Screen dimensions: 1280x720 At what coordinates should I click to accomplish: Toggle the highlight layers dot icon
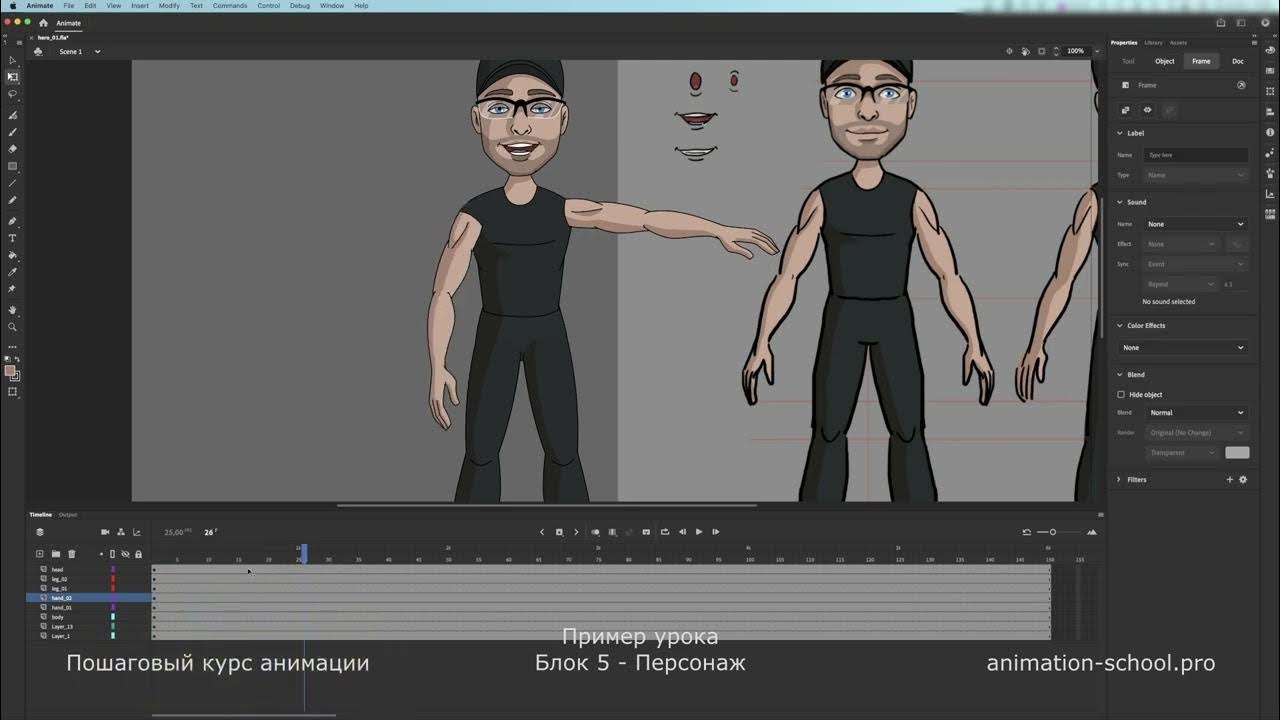(x=101, y=554)
